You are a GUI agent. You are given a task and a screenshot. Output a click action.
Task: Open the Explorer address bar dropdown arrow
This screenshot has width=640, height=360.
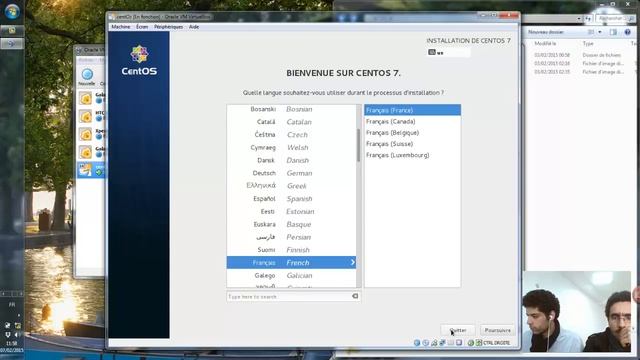[x=579, y=19]
